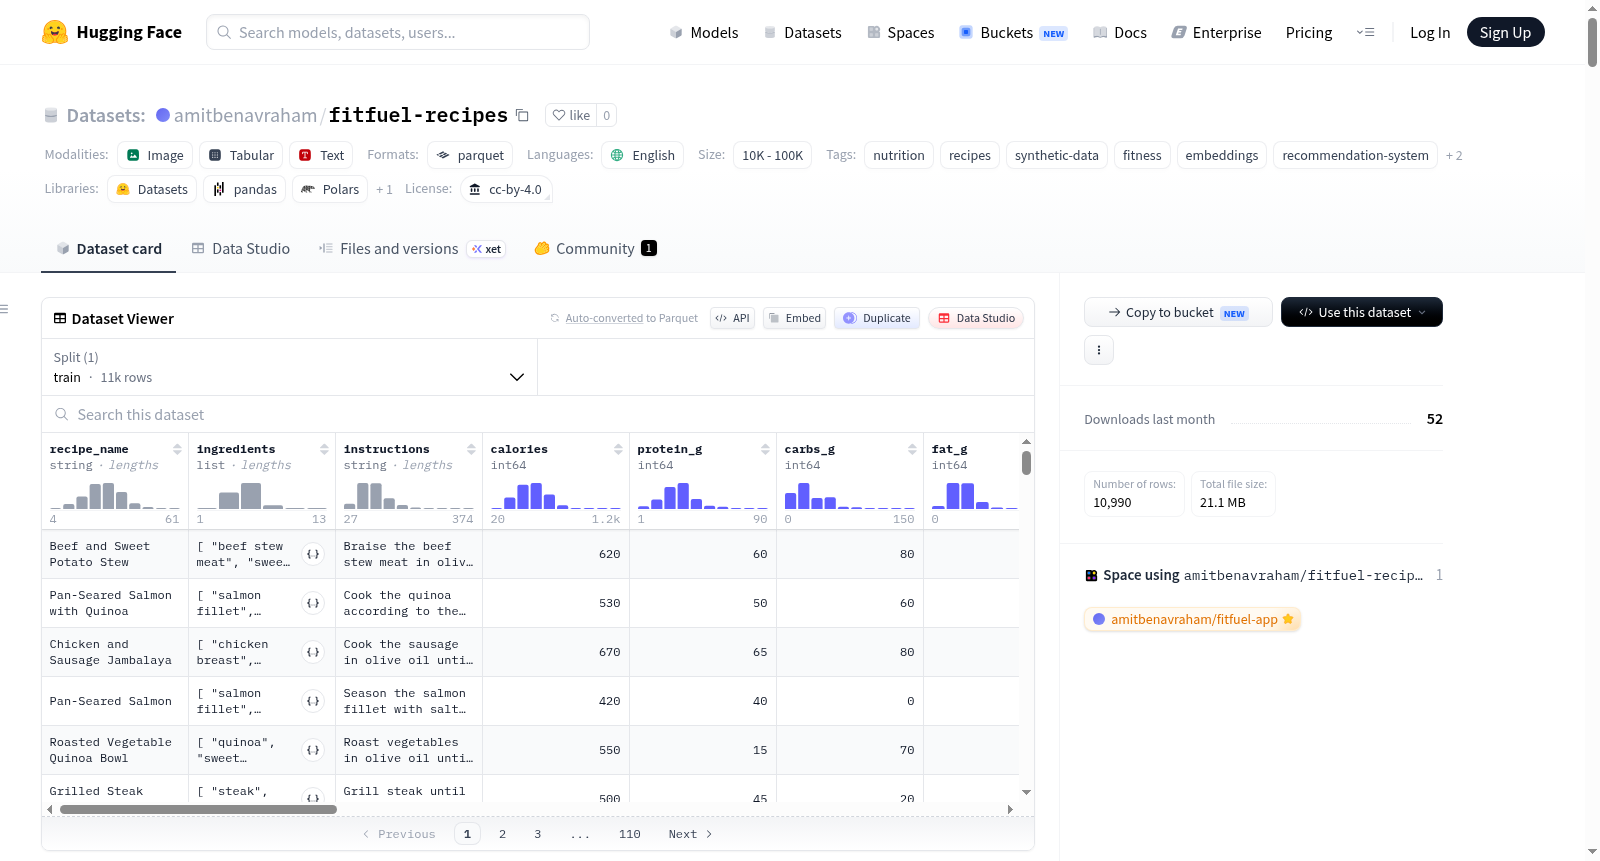Click the table vertical scrollbar thumb
This screenshot has width=1600, height=861.
[x=1026, y=463]
